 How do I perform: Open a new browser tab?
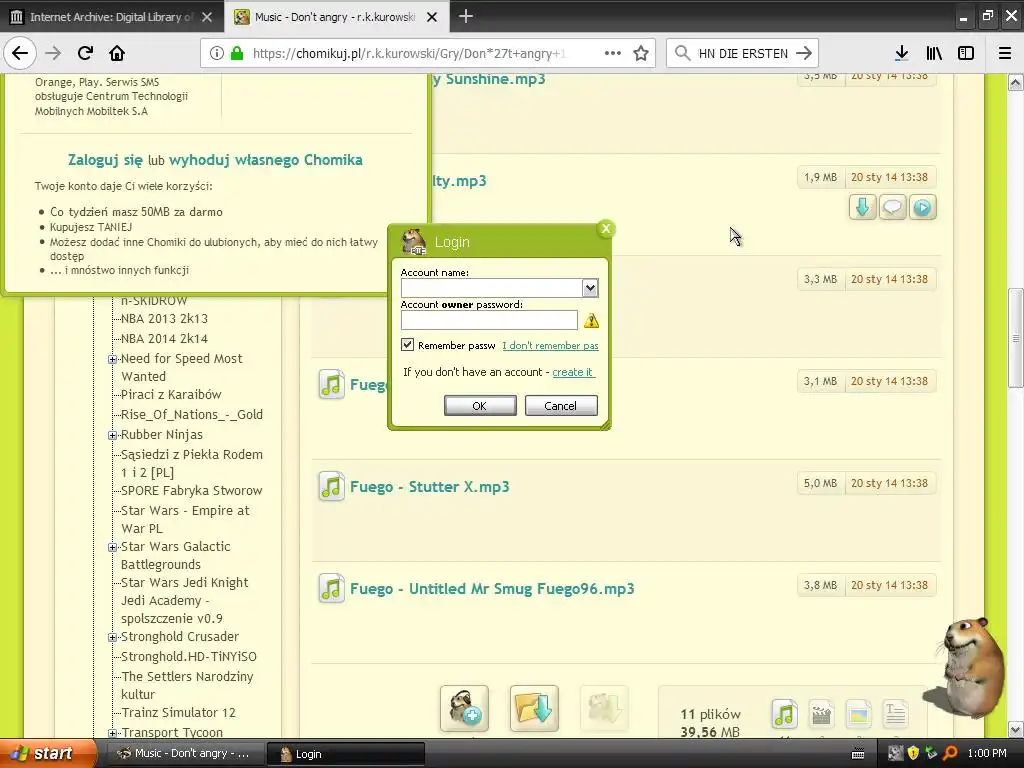466,16
